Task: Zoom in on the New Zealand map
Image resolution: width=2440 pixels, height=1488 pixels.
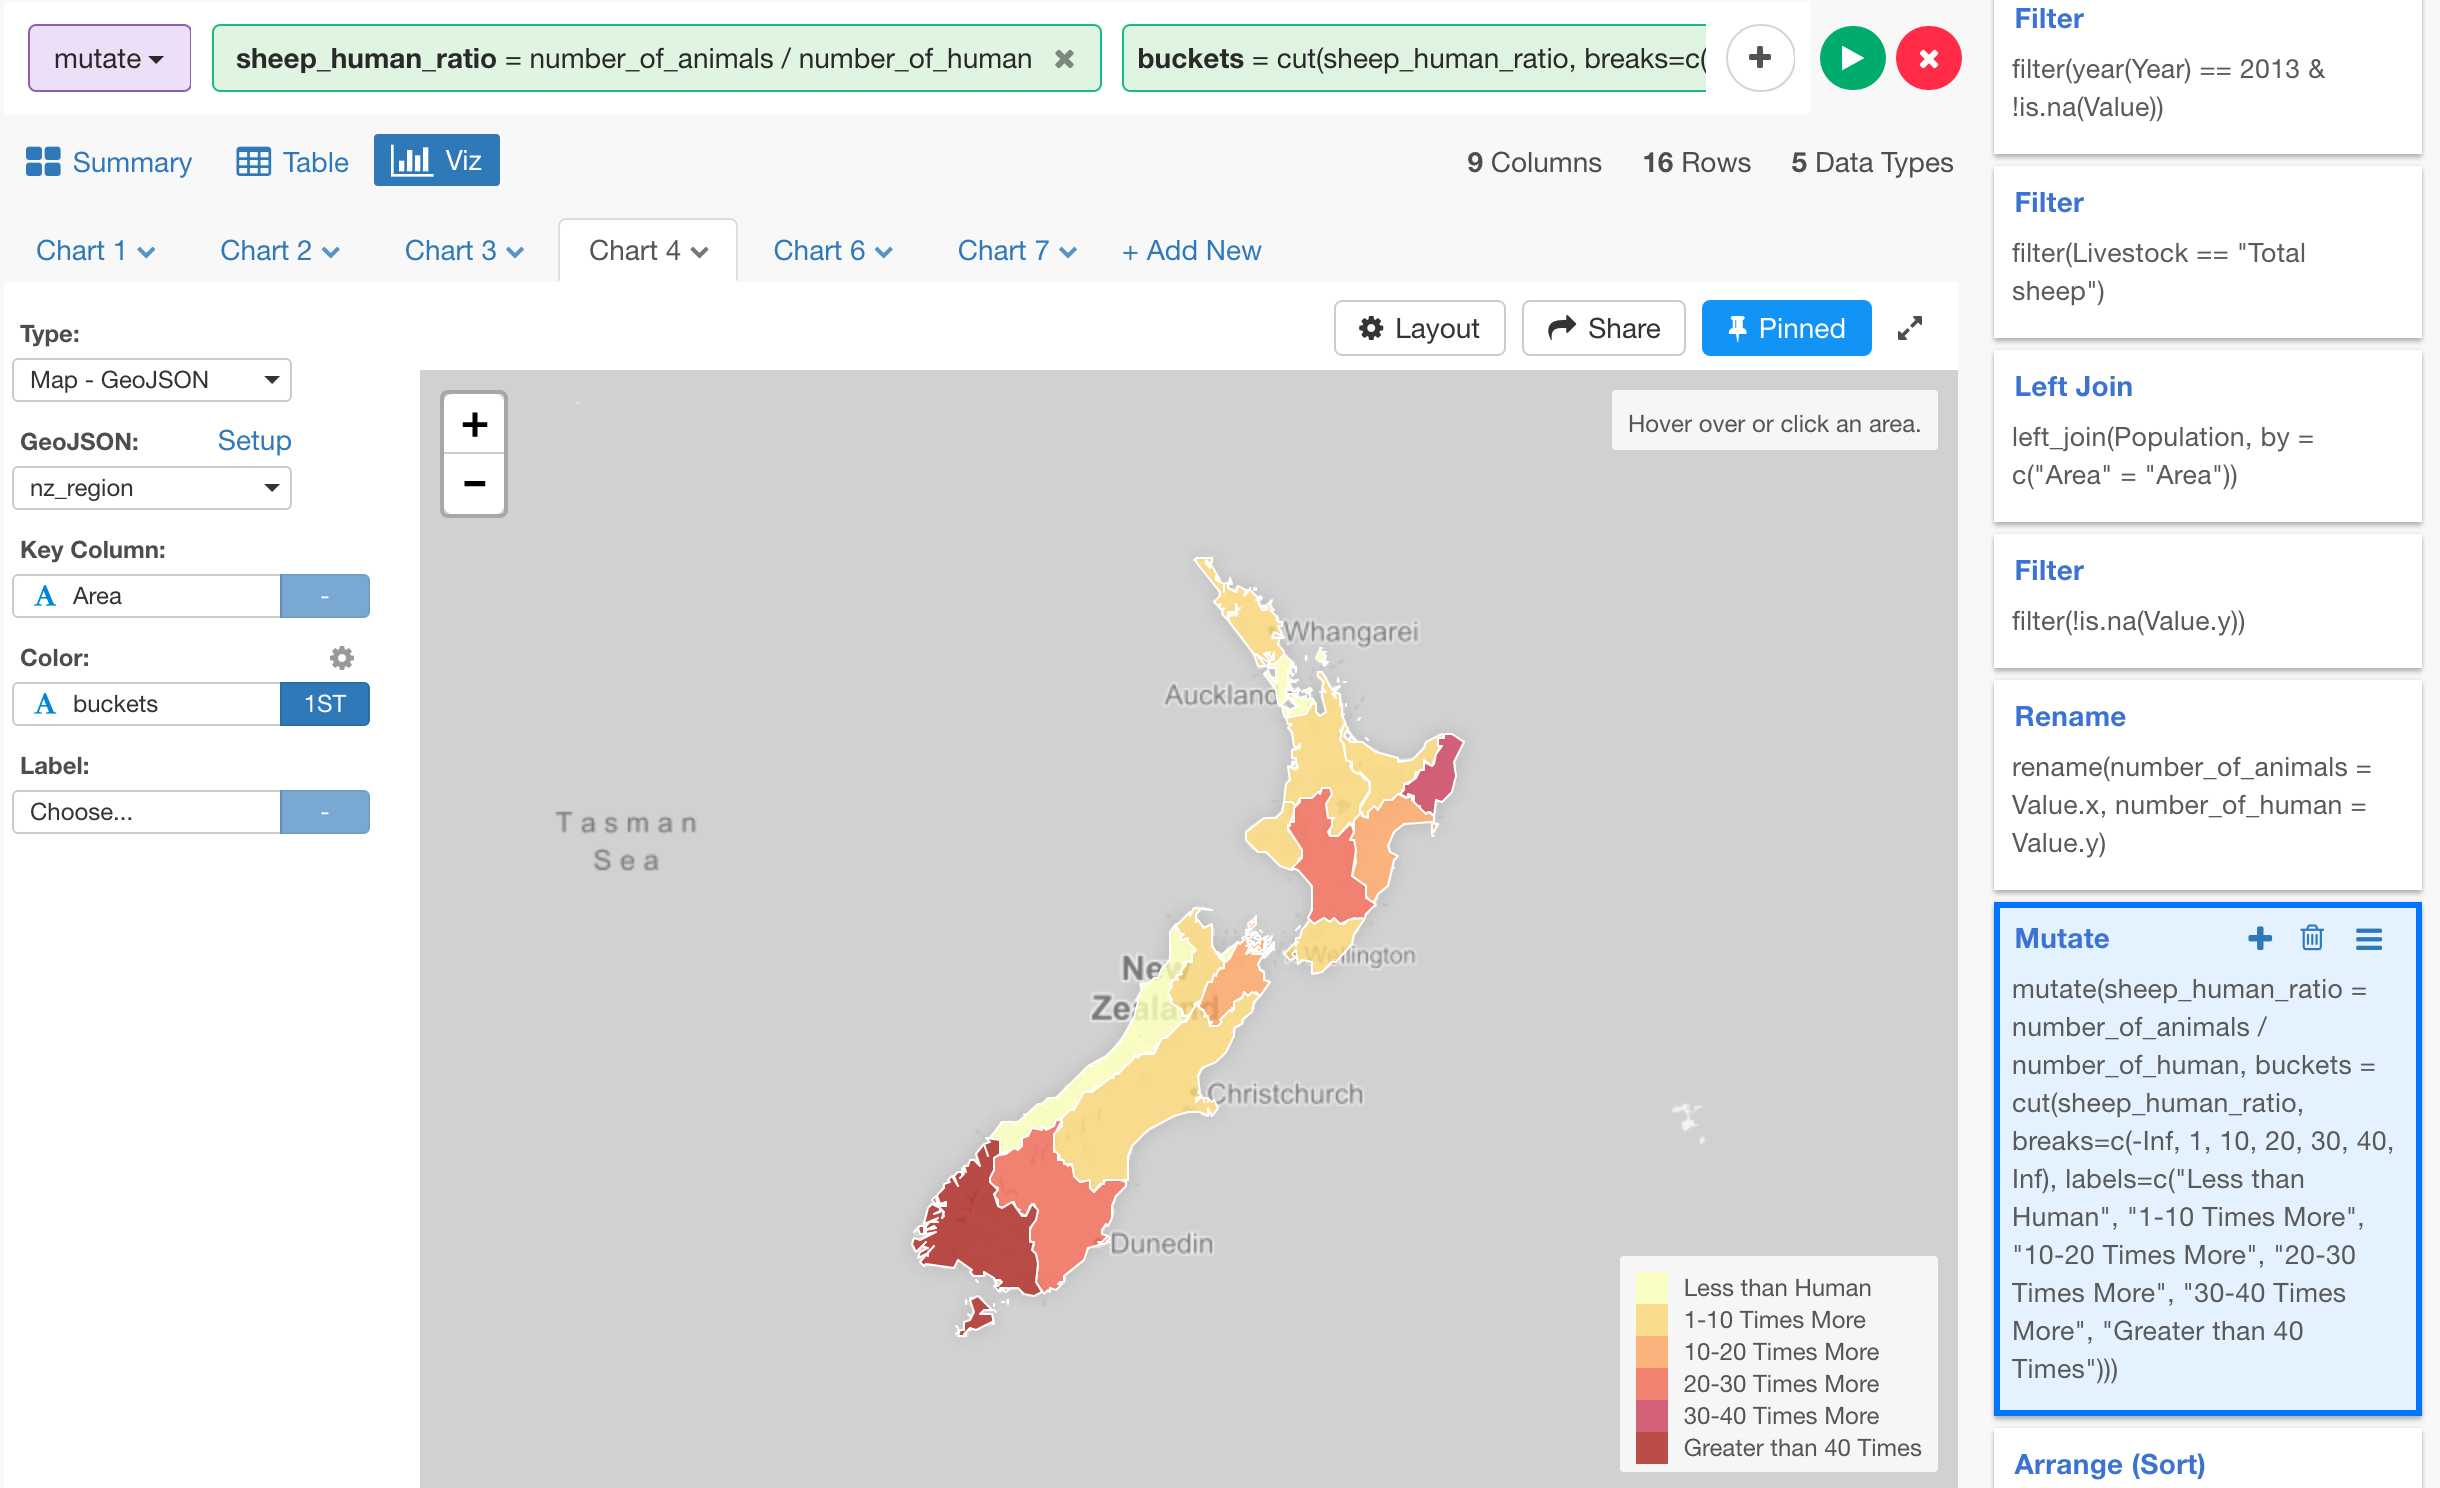Action: point(474,423)
